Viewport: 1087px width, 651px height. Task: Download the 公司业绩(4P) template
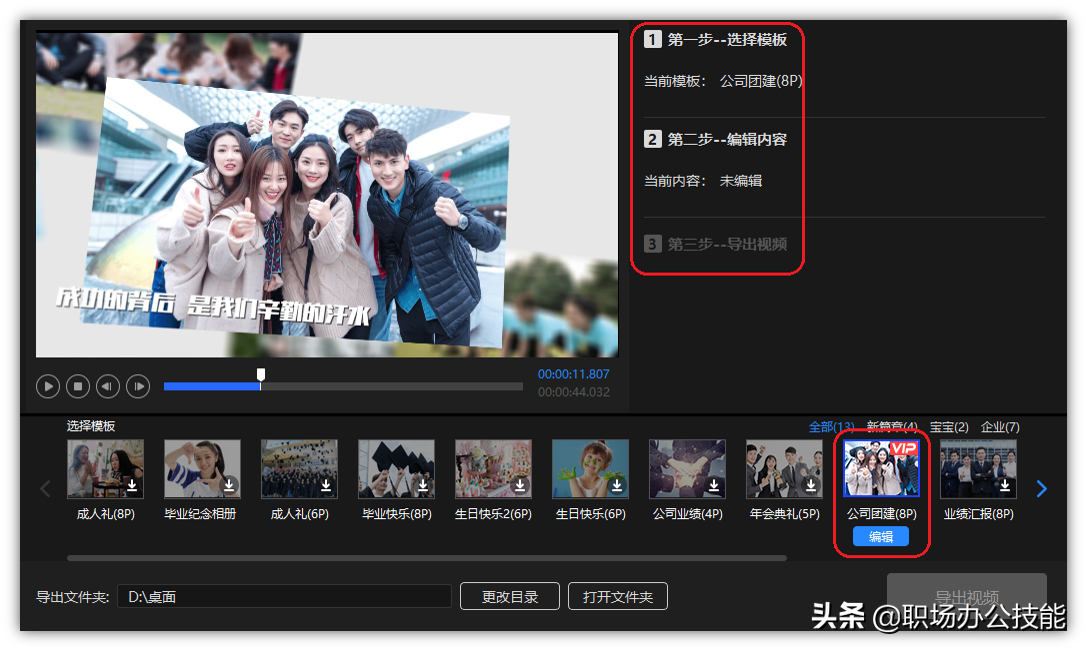coord(714,486)
